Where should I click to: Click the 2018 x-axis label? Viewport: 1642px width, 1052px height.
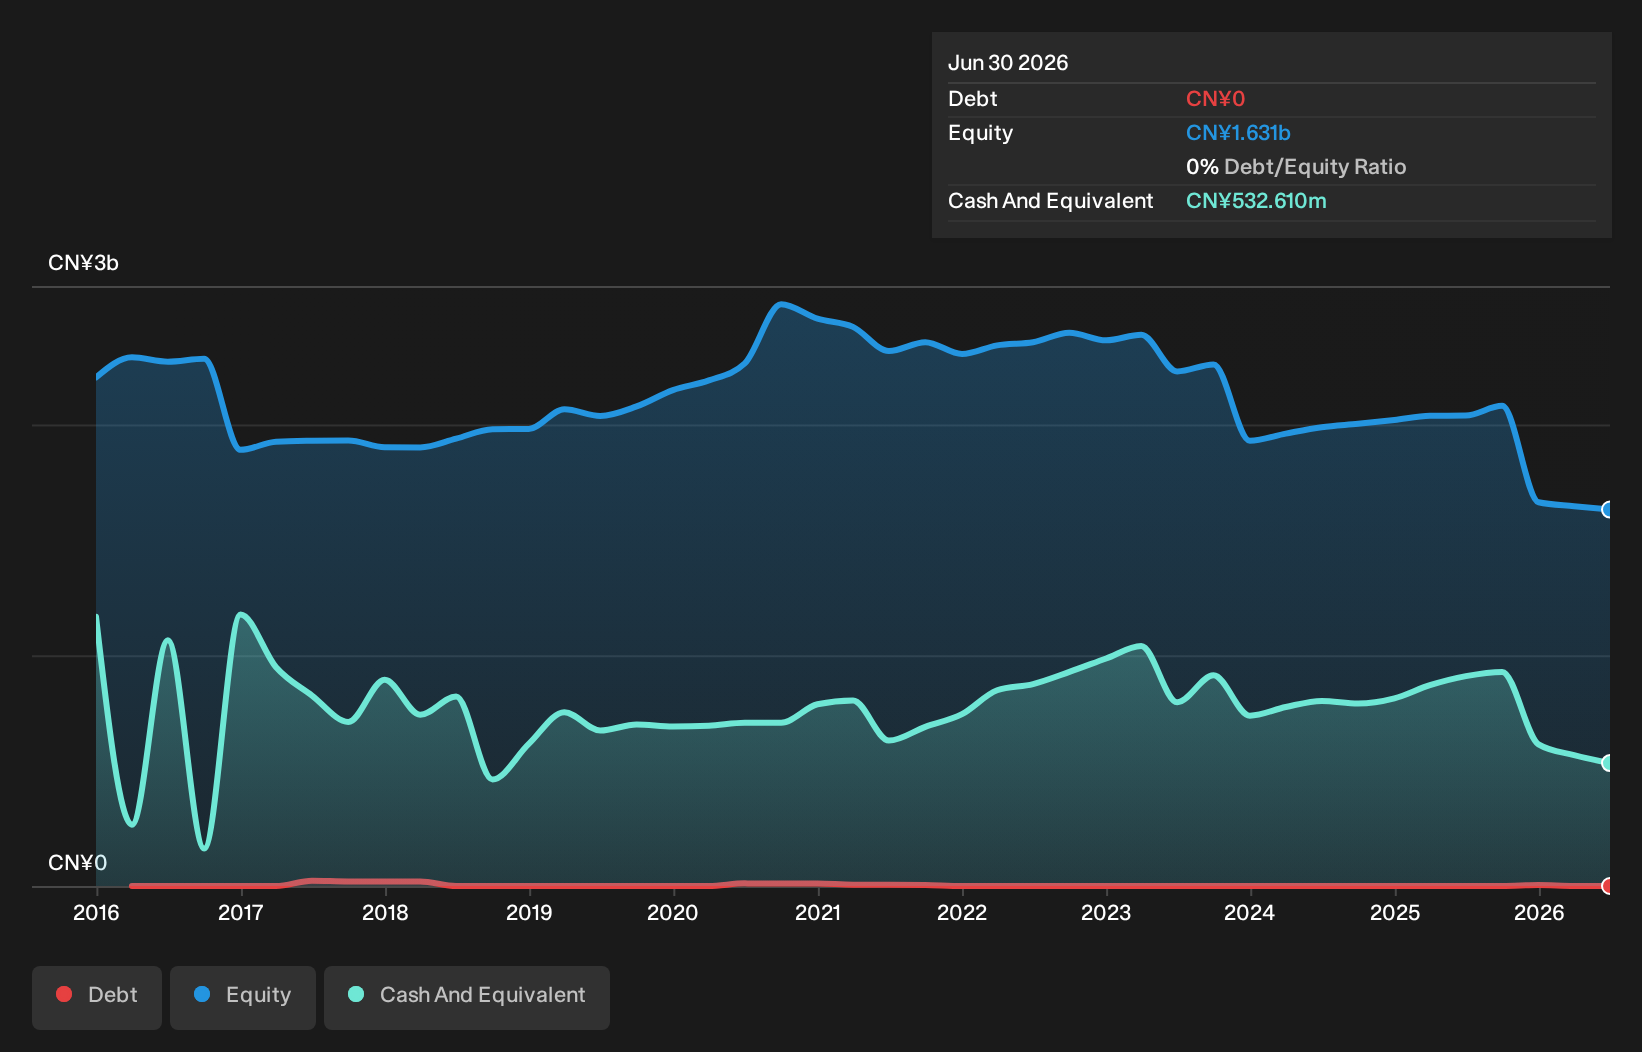tap(385, 912)
